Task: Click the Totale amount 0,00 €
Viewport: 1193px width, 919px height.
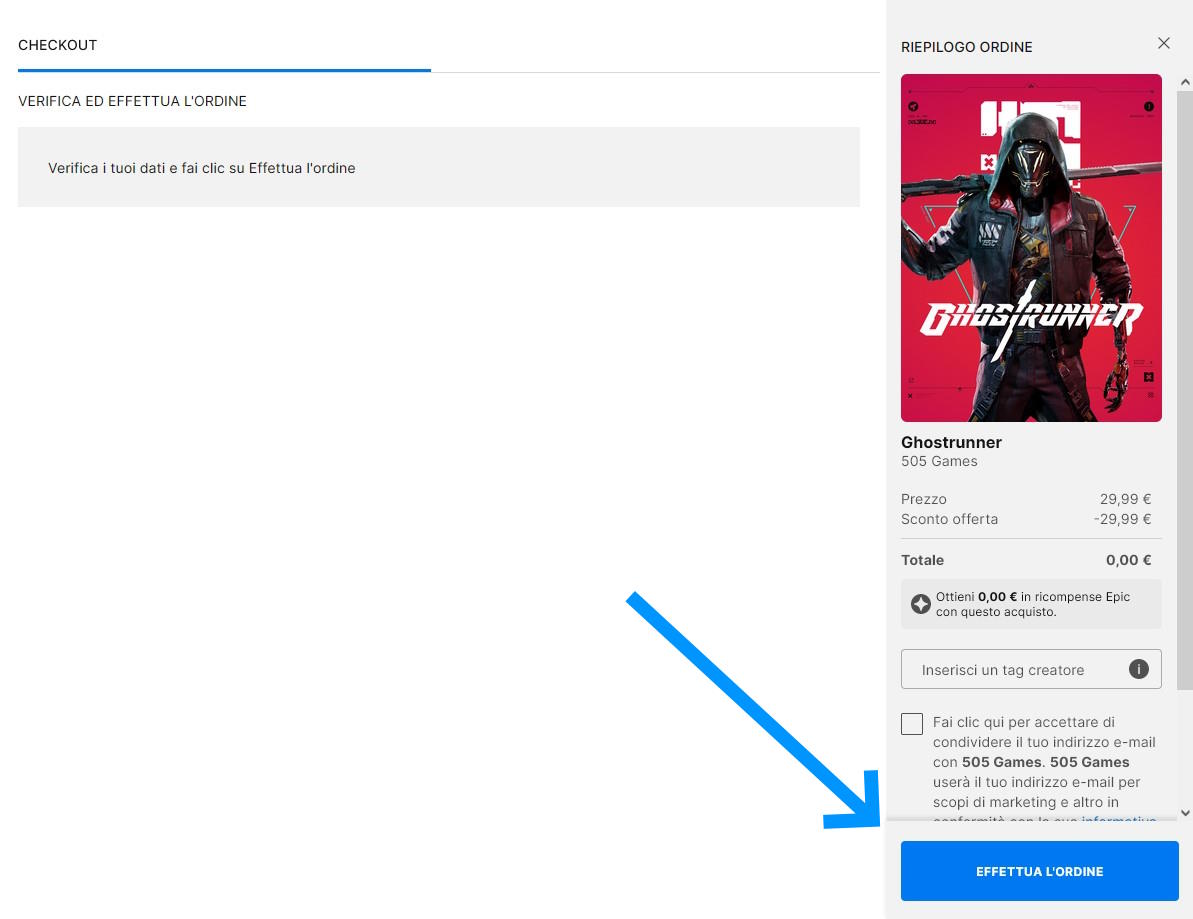Action: (x=1128, y=560)
